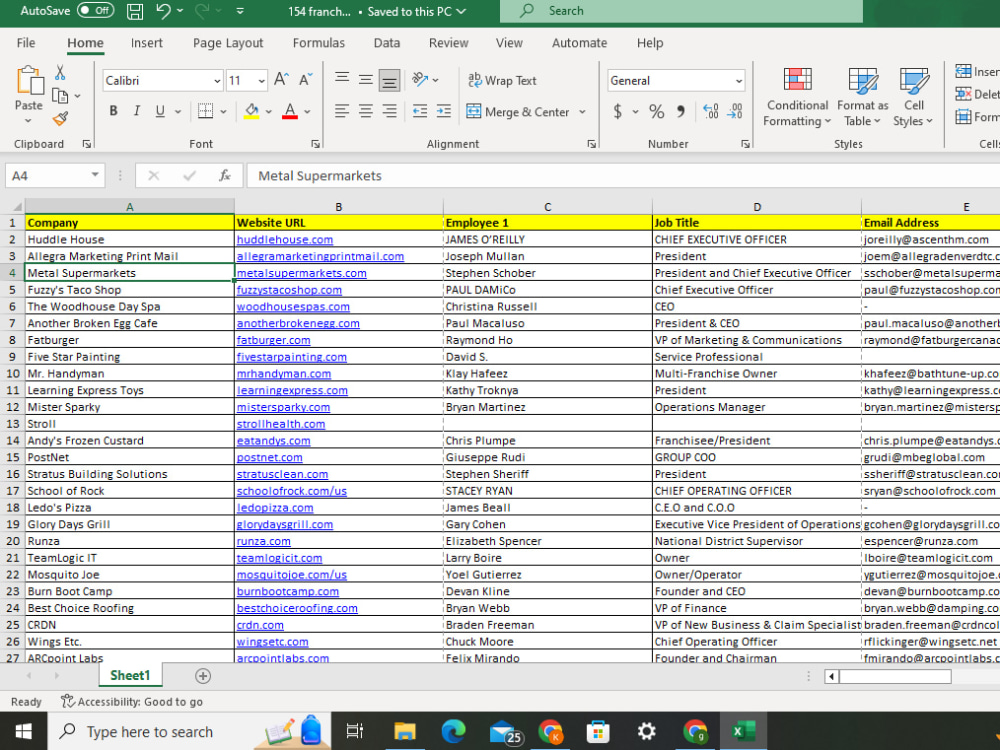
Task: Switch to the Review tab
Action: pyautogui.click(x=448, y=43)
